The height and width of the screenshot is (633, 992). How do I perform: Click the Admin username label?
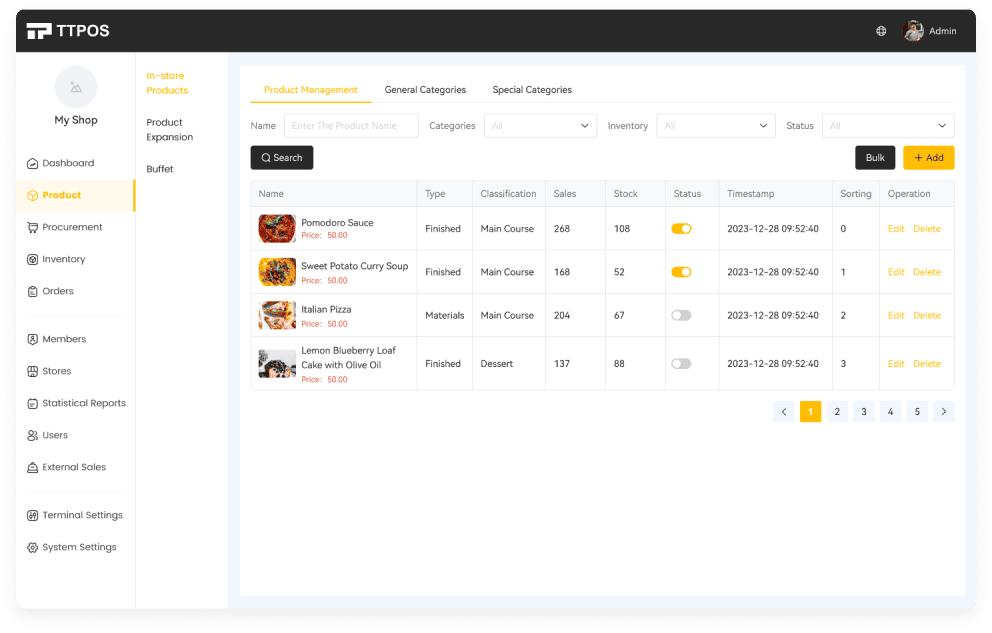943,31
